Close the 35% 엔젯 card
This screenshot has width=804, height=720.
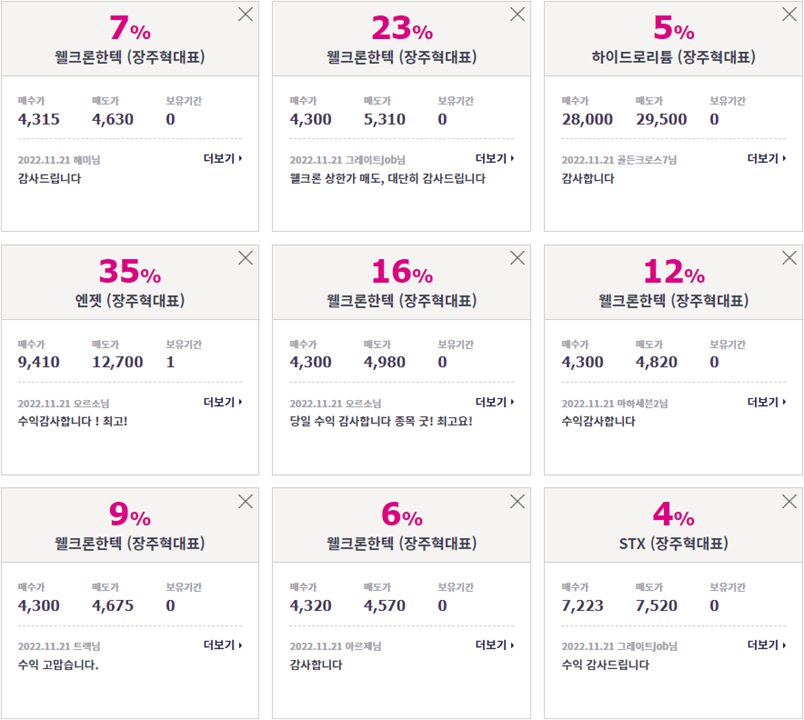246,258
